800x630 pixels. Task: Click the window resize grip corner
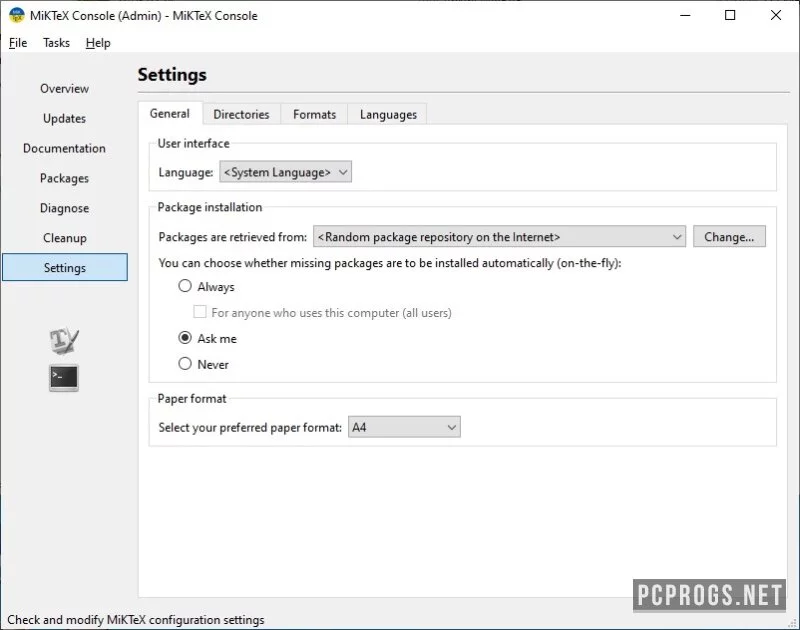(792, 622)
